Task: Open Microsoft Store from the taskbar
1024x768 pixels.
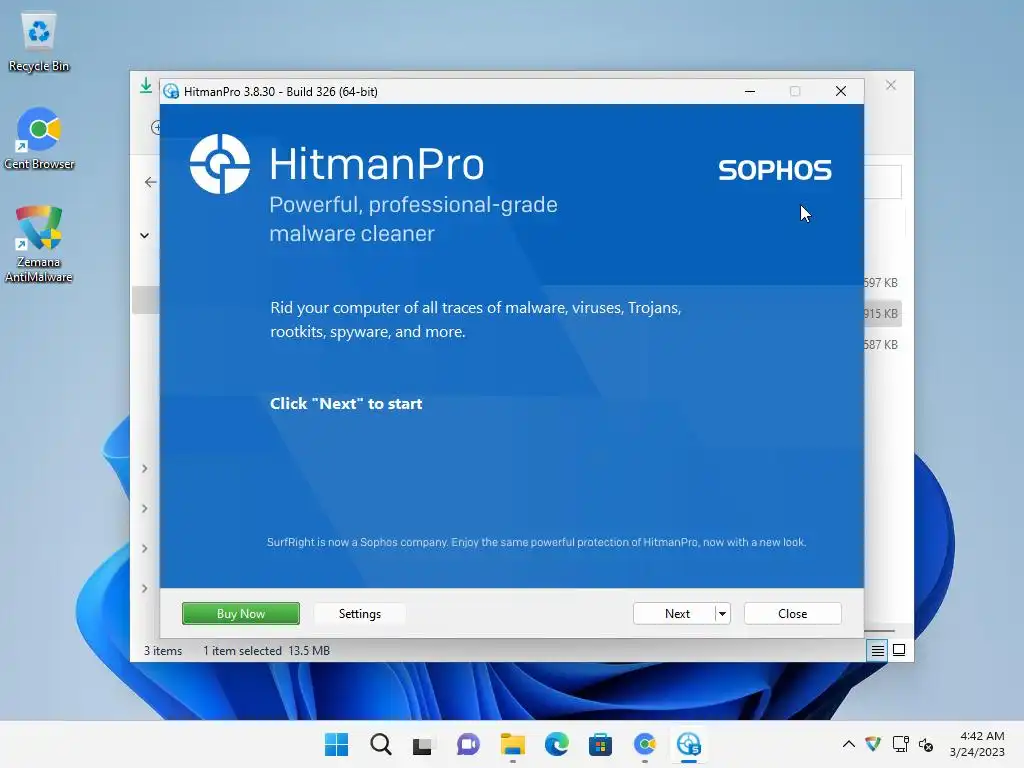Action: point(600,744)
